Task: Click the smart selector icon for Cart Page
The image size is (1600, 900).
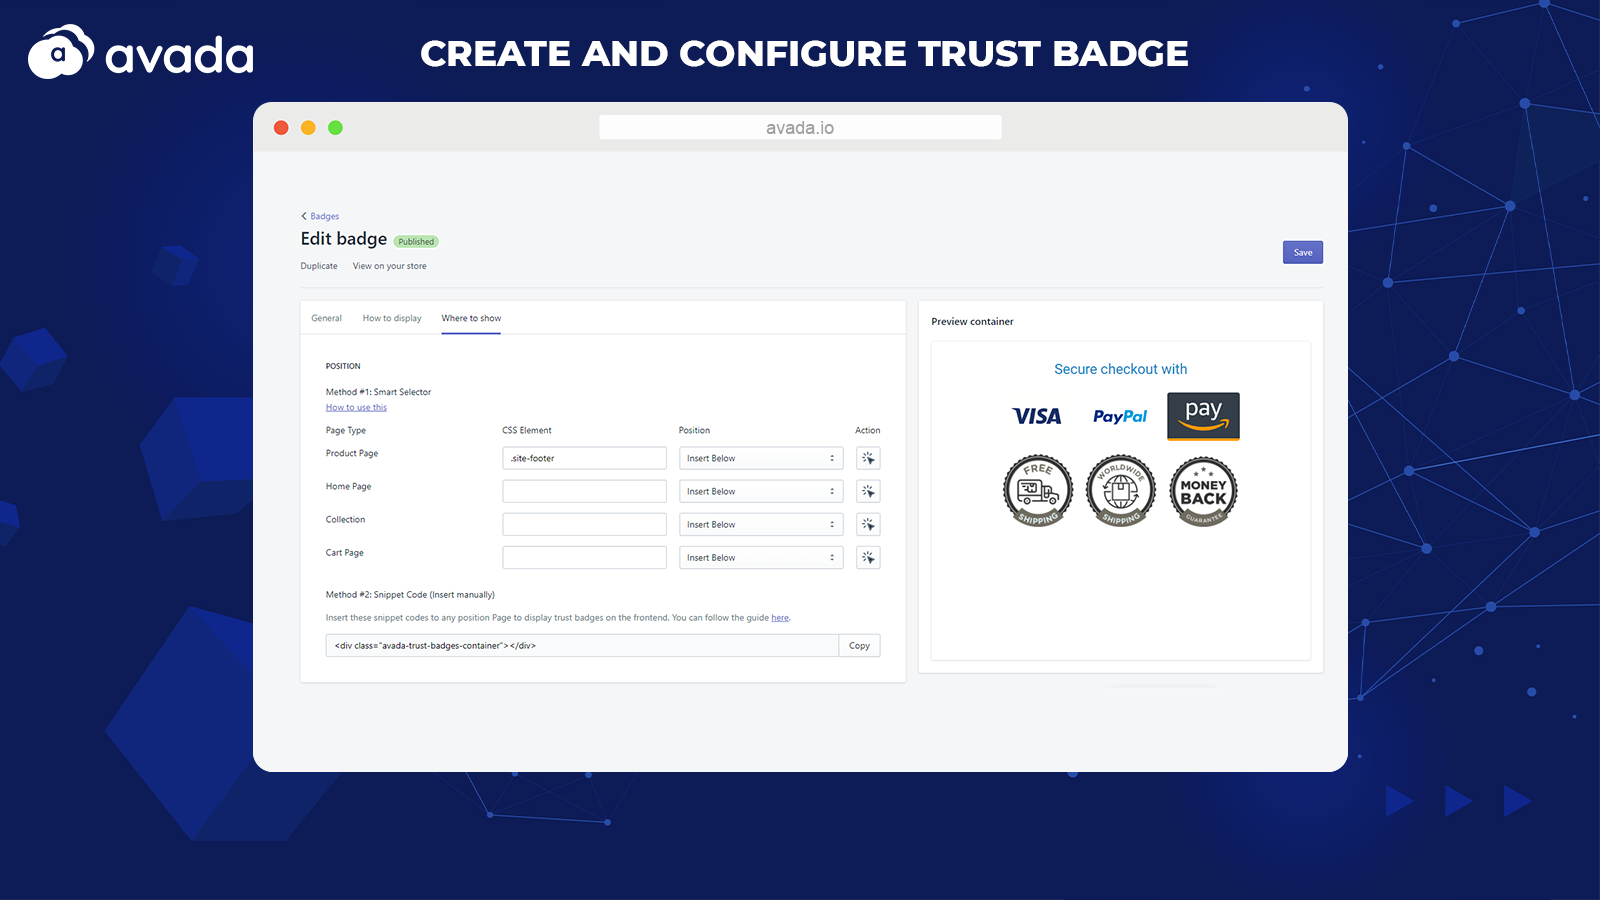Action: point(868,557)
